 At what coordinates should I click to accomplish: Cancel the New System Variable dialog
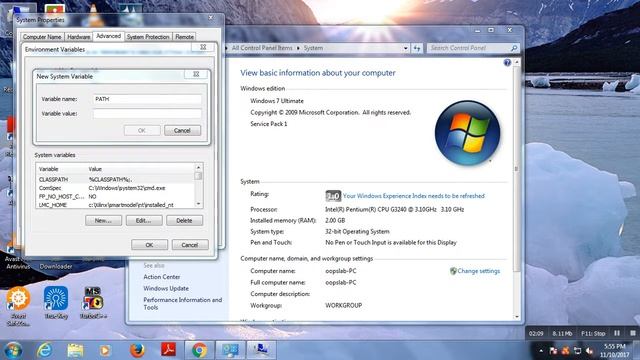click(182, 131)
